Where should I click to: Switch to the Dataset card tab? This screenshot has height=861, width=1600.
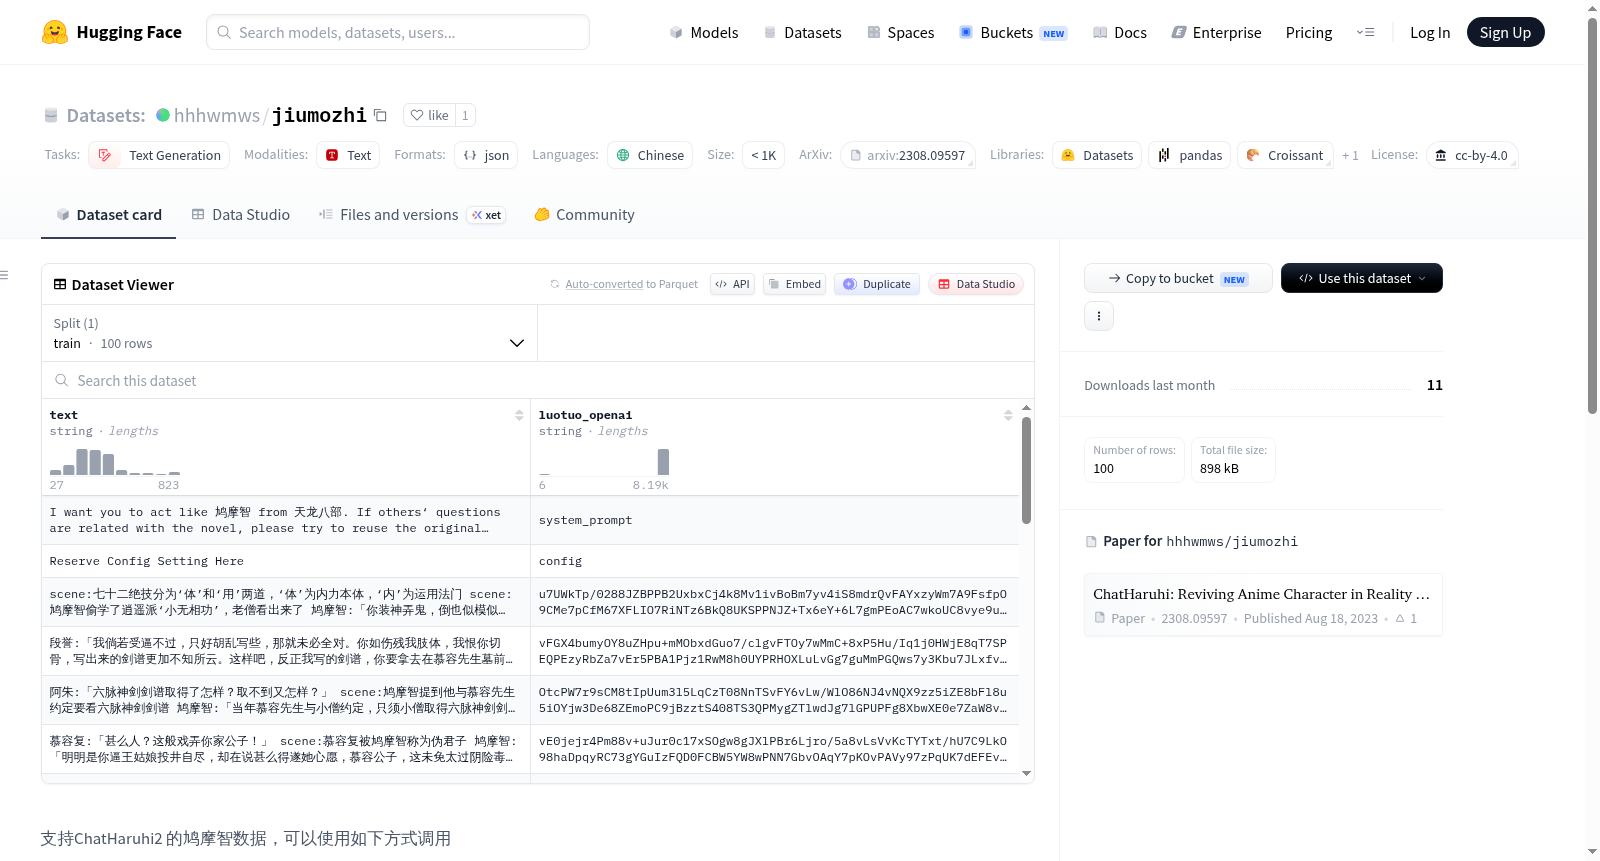pos(108,215)
